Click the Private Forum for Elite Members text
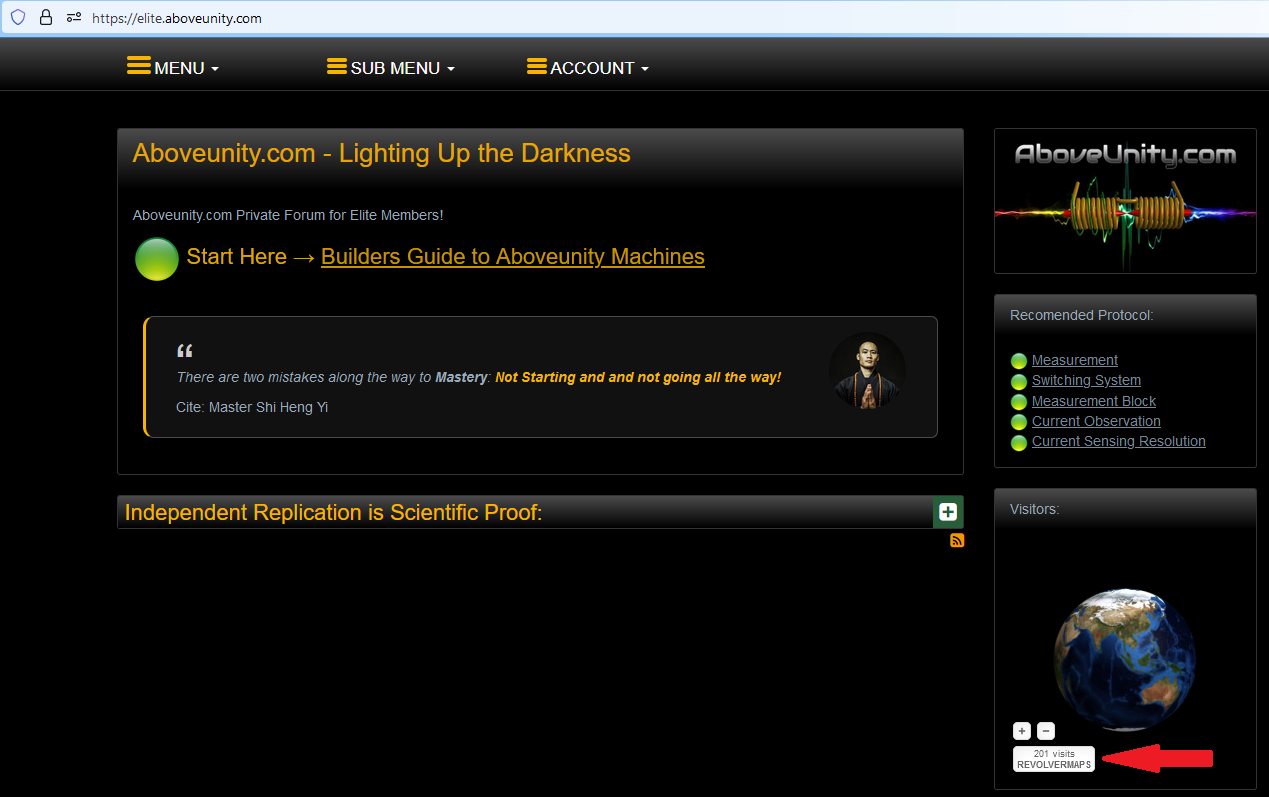The height and width of the screenshot is (797, 1269). pos(288,215)
